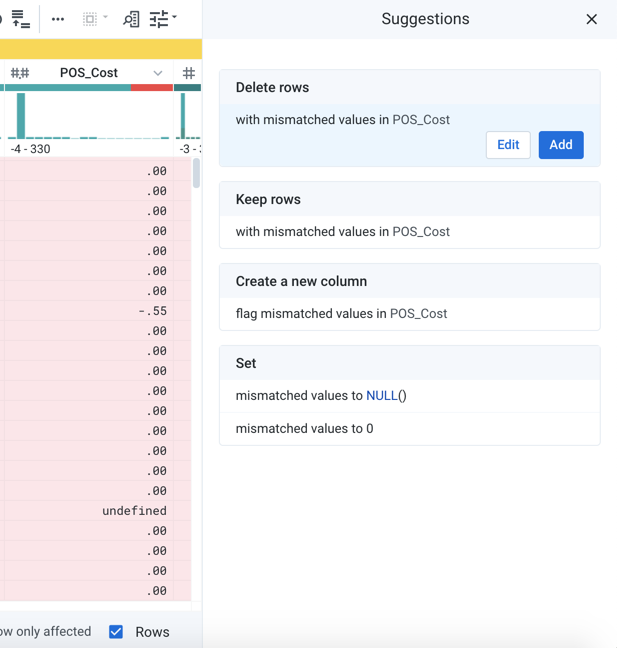Click the teal valid segment of POS_Cost quality bar
This screenshot has width=617, height=648.
tap(68, 88)
